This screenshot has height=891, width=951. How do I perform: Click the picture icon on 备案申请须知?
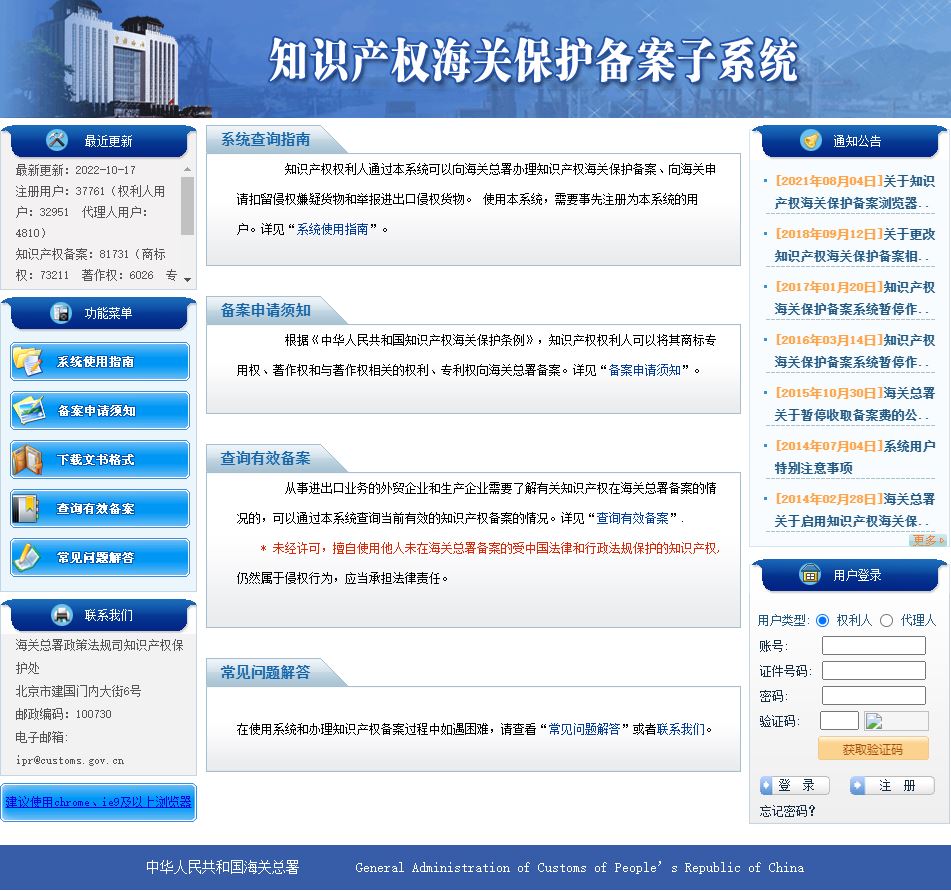tap(29, 411)
